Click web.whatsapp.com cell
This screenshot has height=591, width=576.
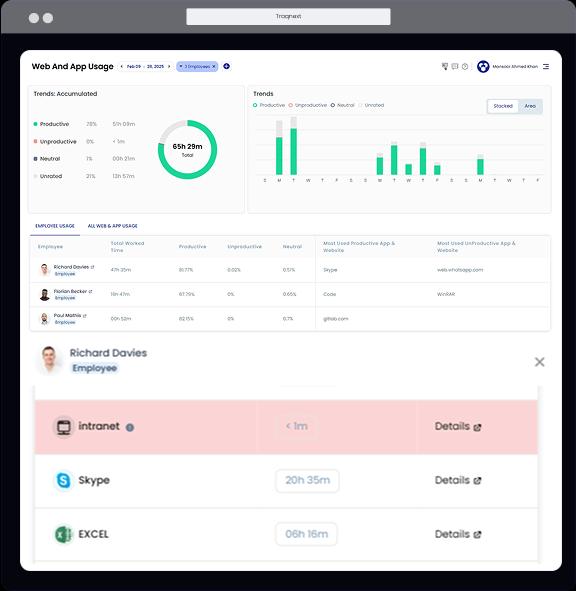tap(460, 270)
